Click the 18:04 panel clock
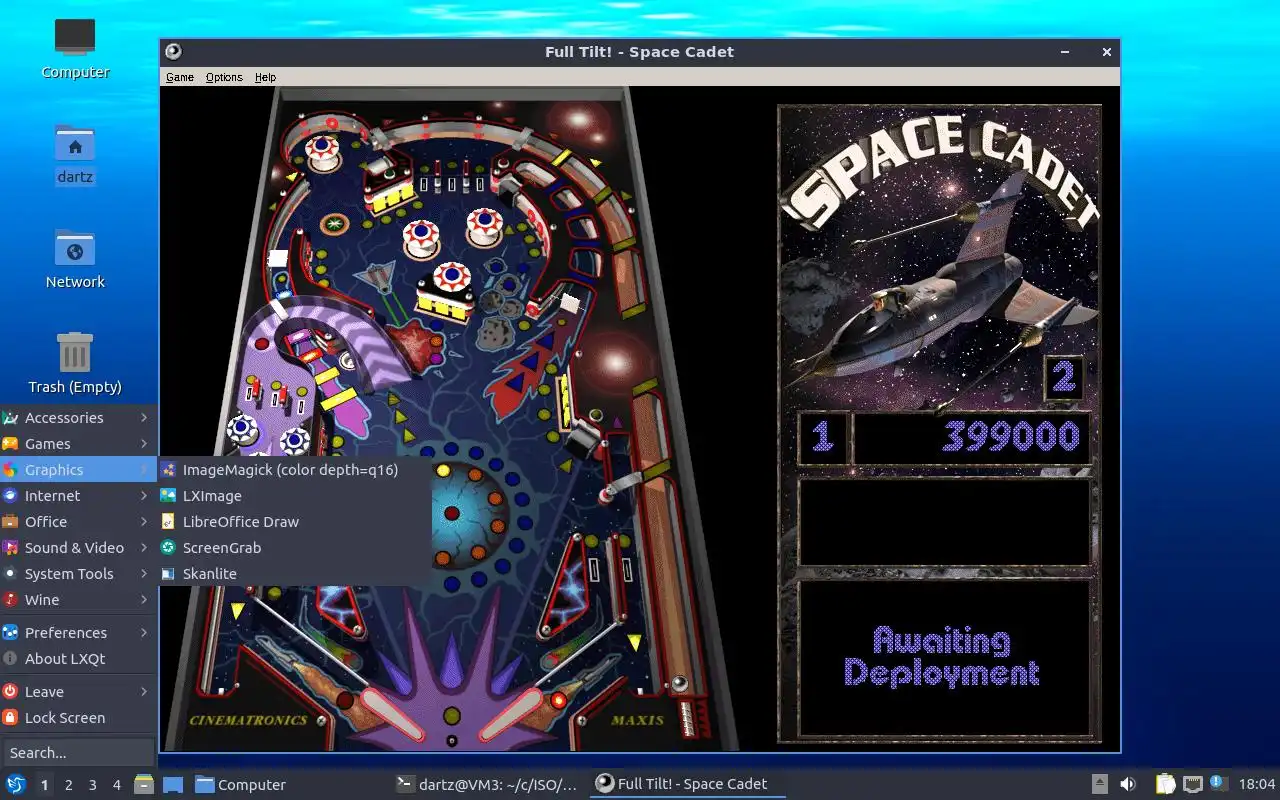This screenshot has height=800, width=1280. point(1257,785)
